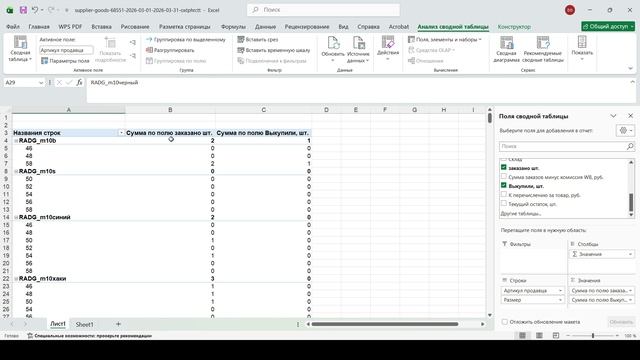This screenshot has width=640, height=360.
Task: Enable Отложить обновление макета checkbox
Action: [x=504, y=322]
